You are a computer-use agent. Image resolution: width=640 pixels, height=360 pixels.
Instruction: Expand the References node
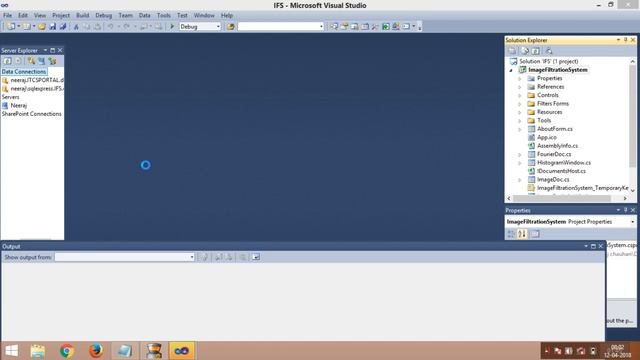coord(520,87)
